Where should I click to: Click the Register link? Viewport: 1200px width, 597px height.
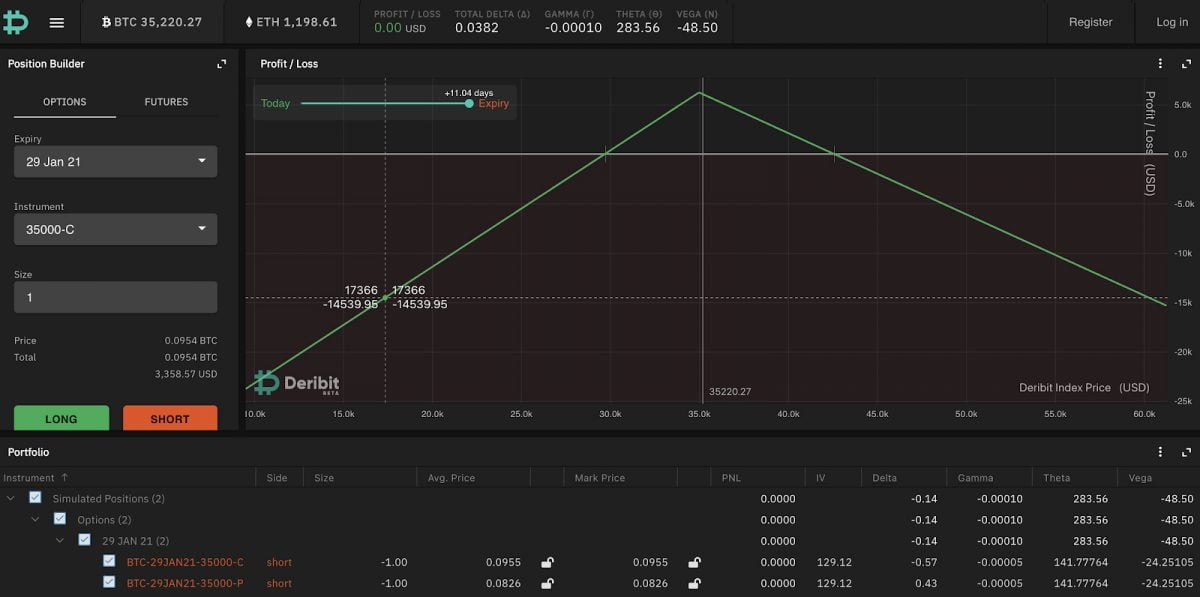click(1090, 21)
